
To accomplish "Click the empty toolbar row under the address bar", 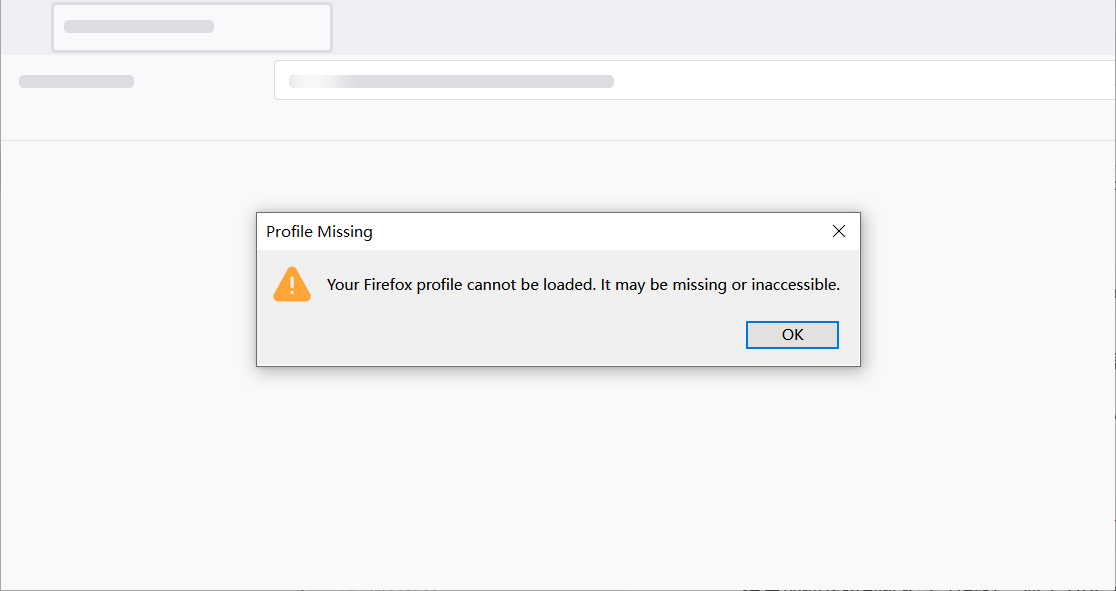I will (558, 121).
